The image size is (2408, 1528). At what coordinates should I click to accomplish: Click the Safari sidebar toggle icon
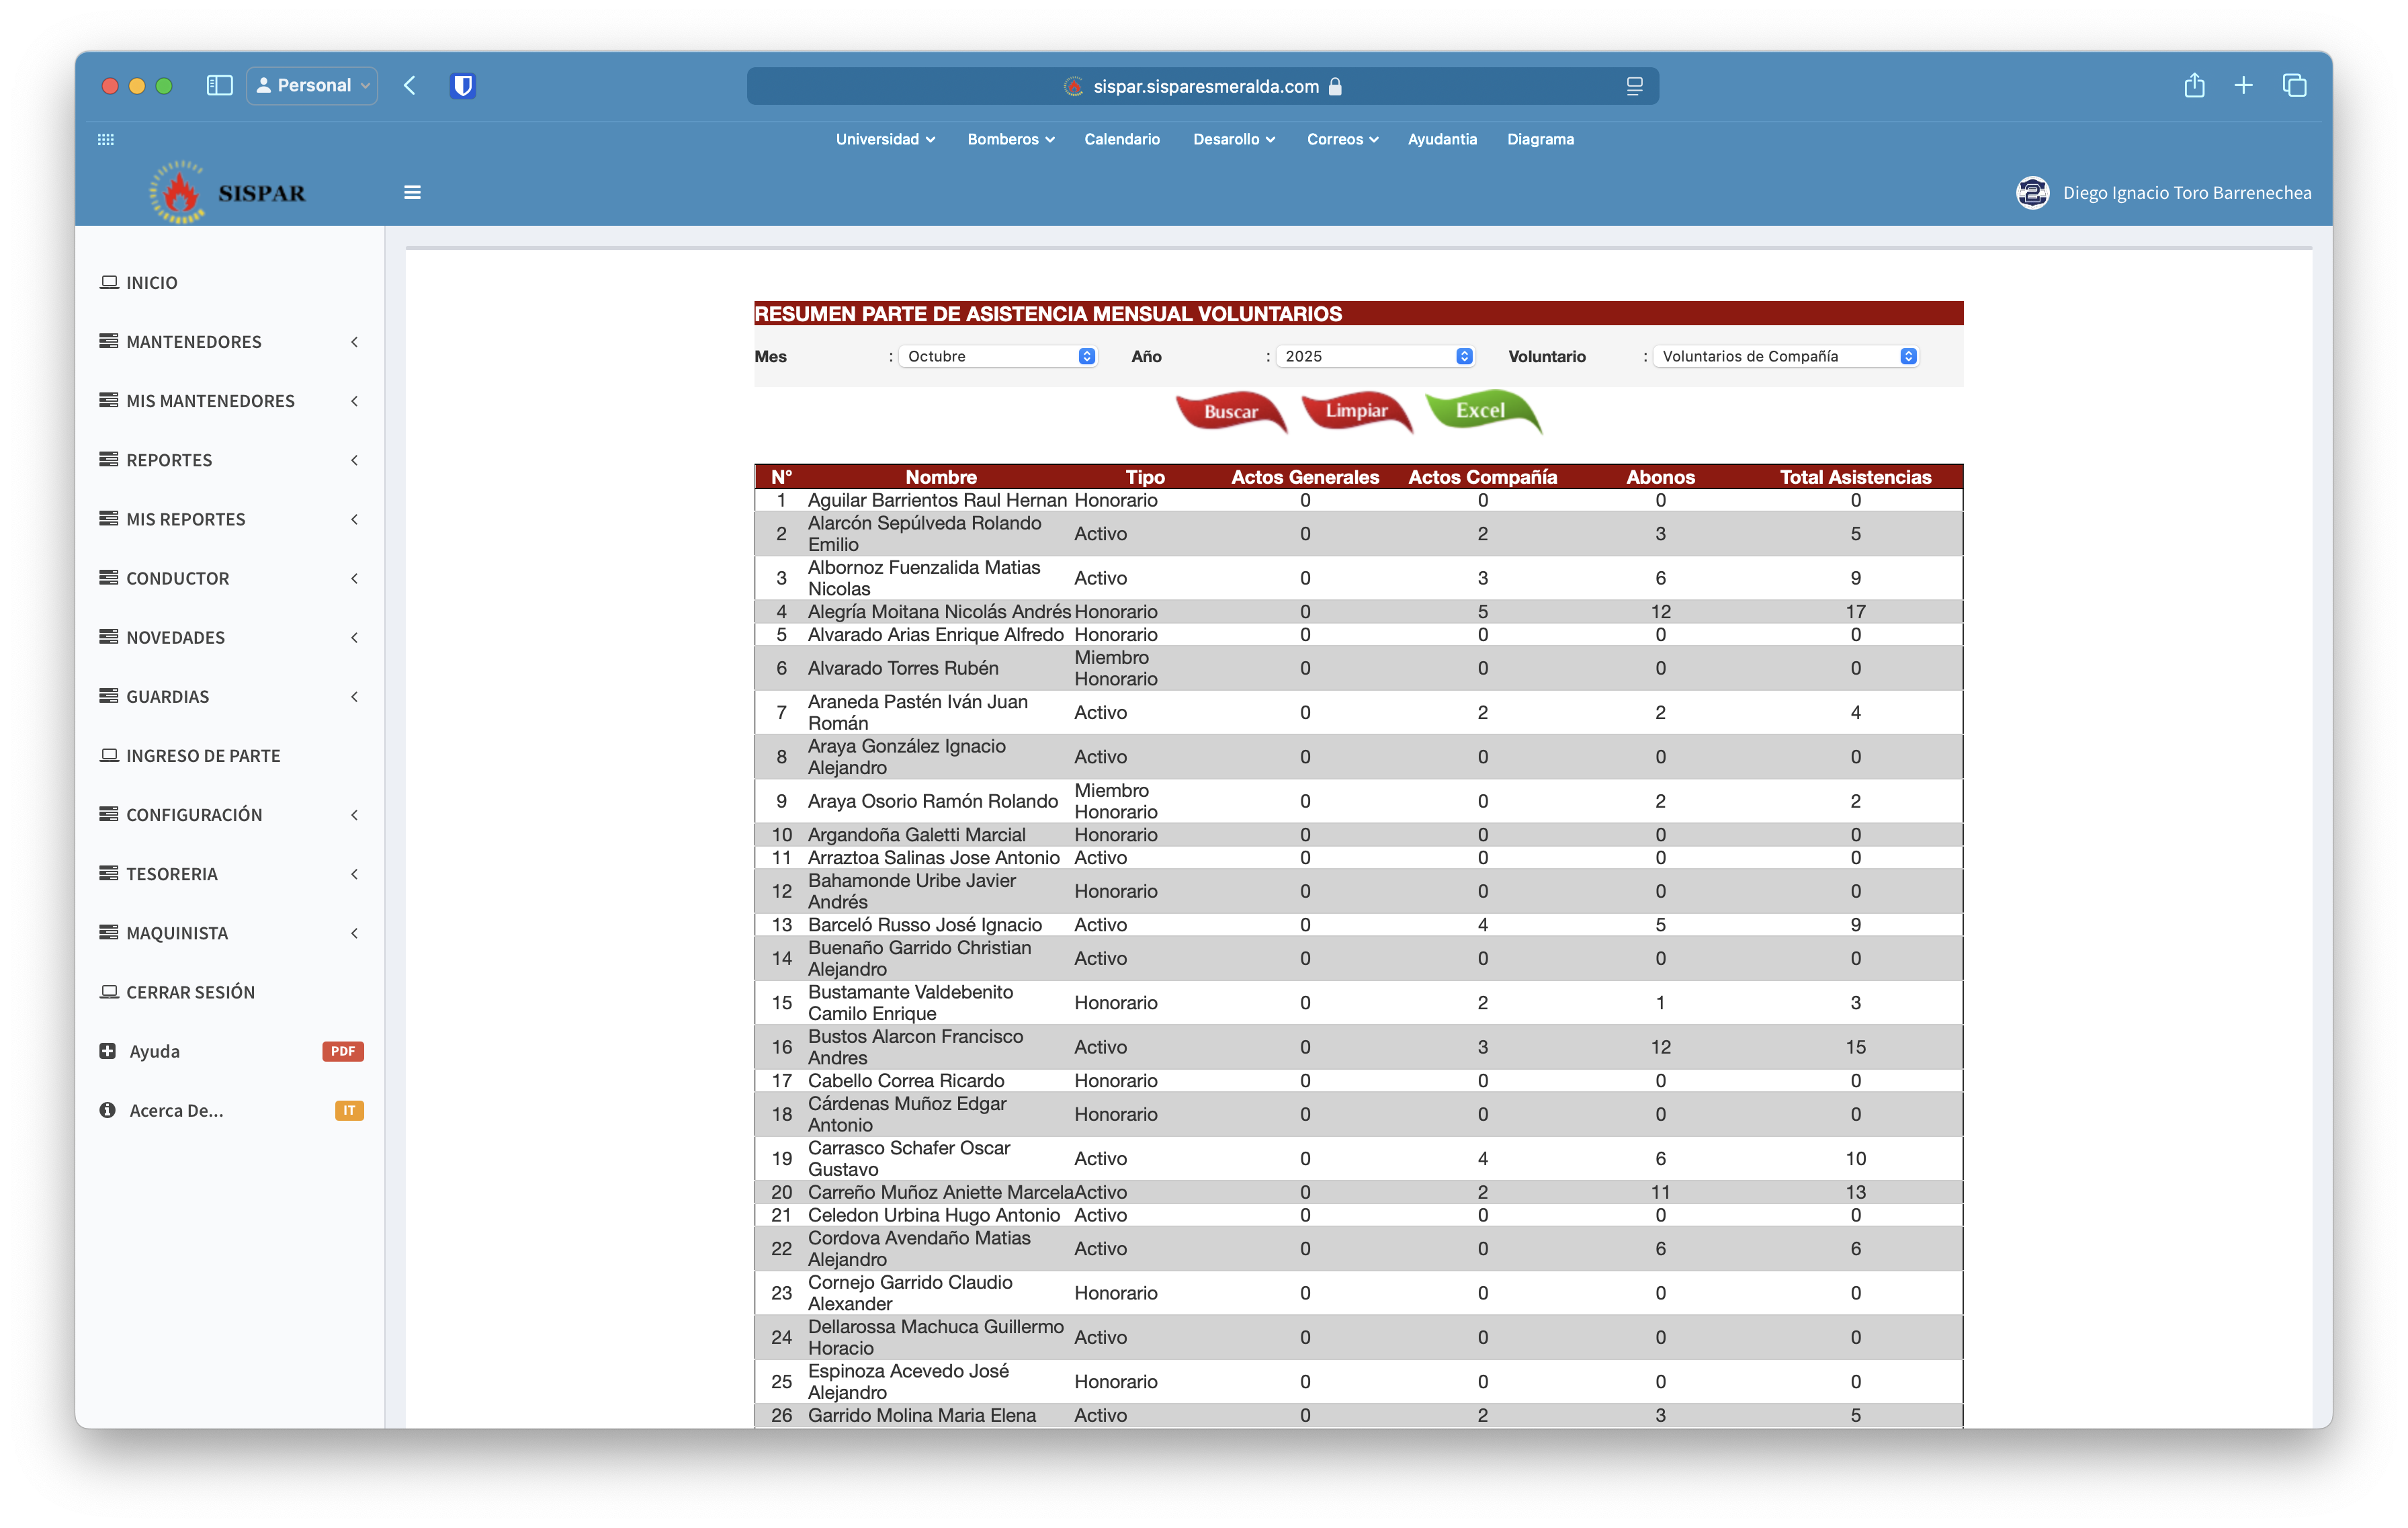[219, 86]
